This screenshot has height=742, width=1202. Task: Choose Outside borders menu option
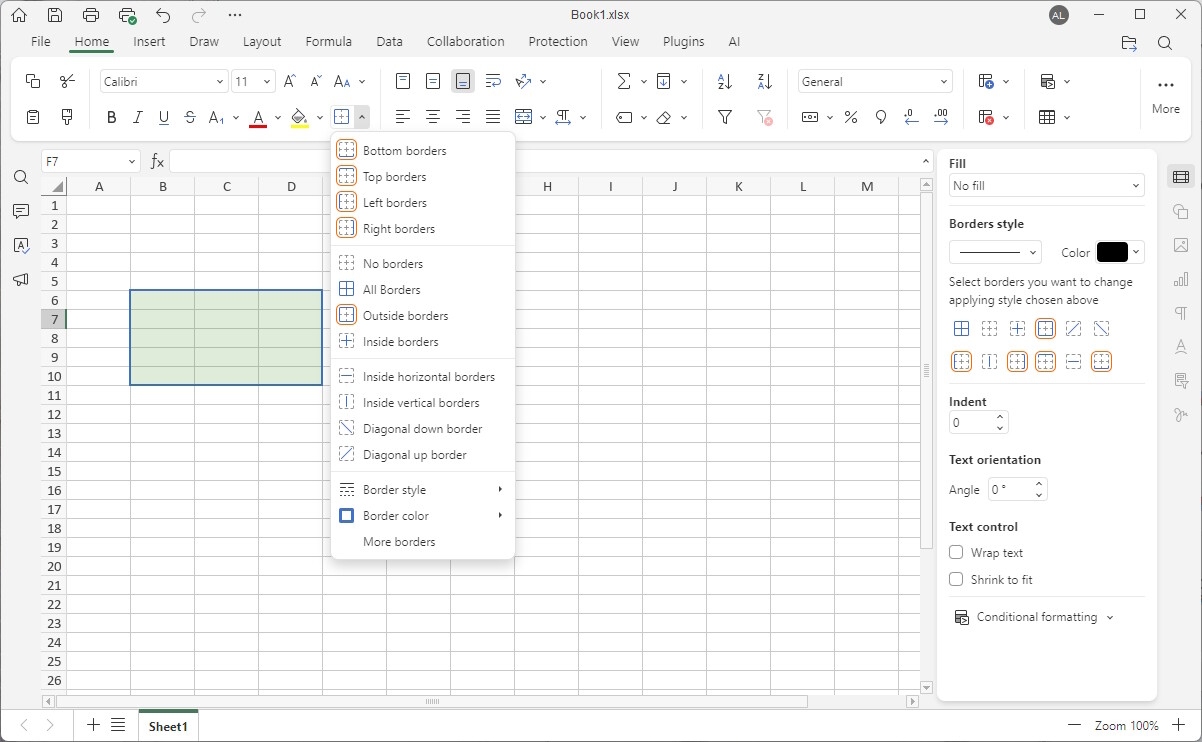pos(405,316)
